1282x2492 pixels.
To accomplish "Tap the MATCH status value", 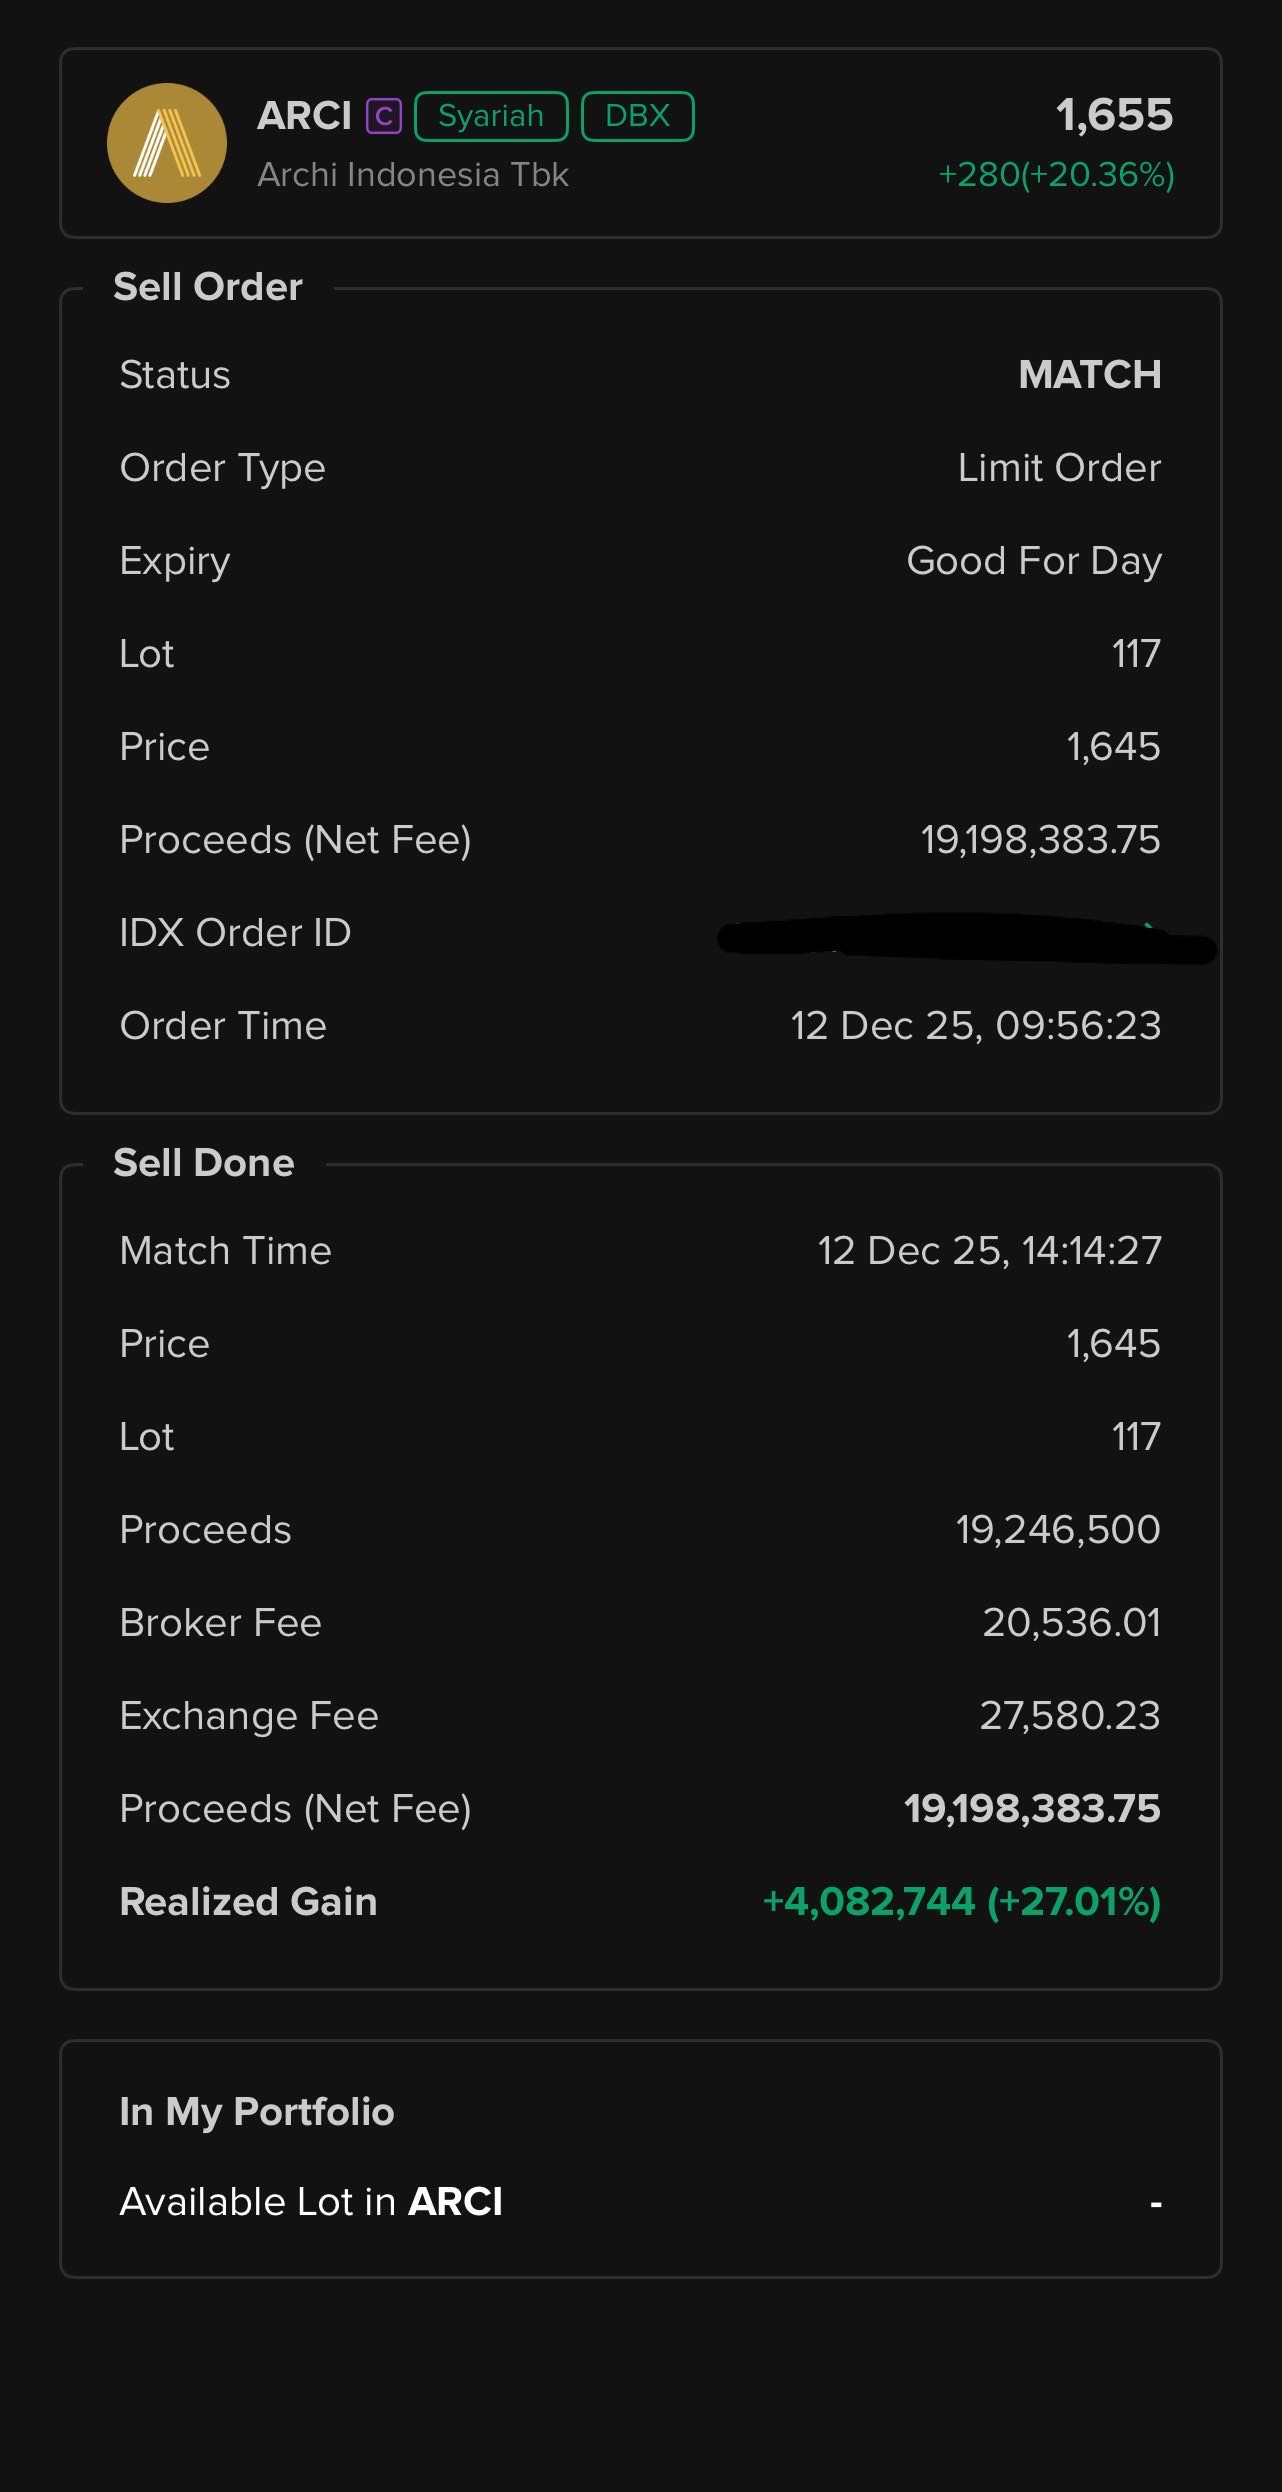I will pos(1089,375).
